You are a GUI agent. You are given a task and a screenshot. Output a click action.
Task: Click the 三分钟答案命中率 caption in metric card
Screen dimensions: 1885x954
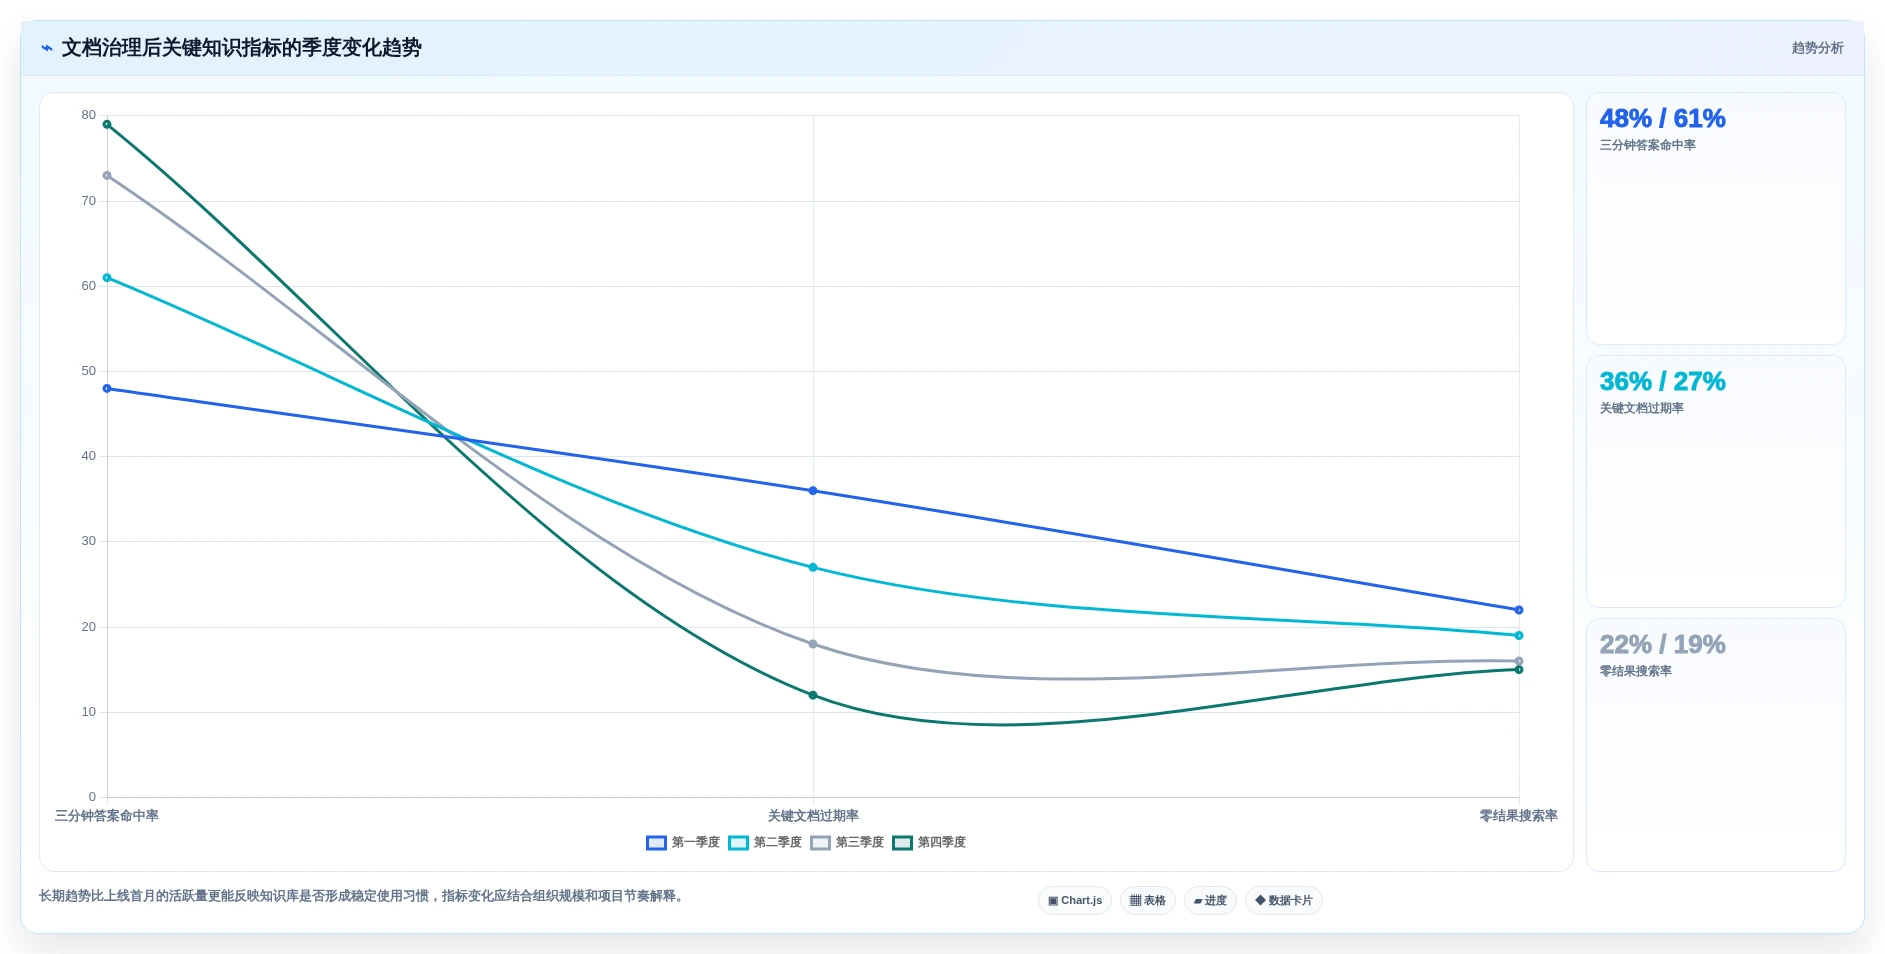click(1647, 145)
